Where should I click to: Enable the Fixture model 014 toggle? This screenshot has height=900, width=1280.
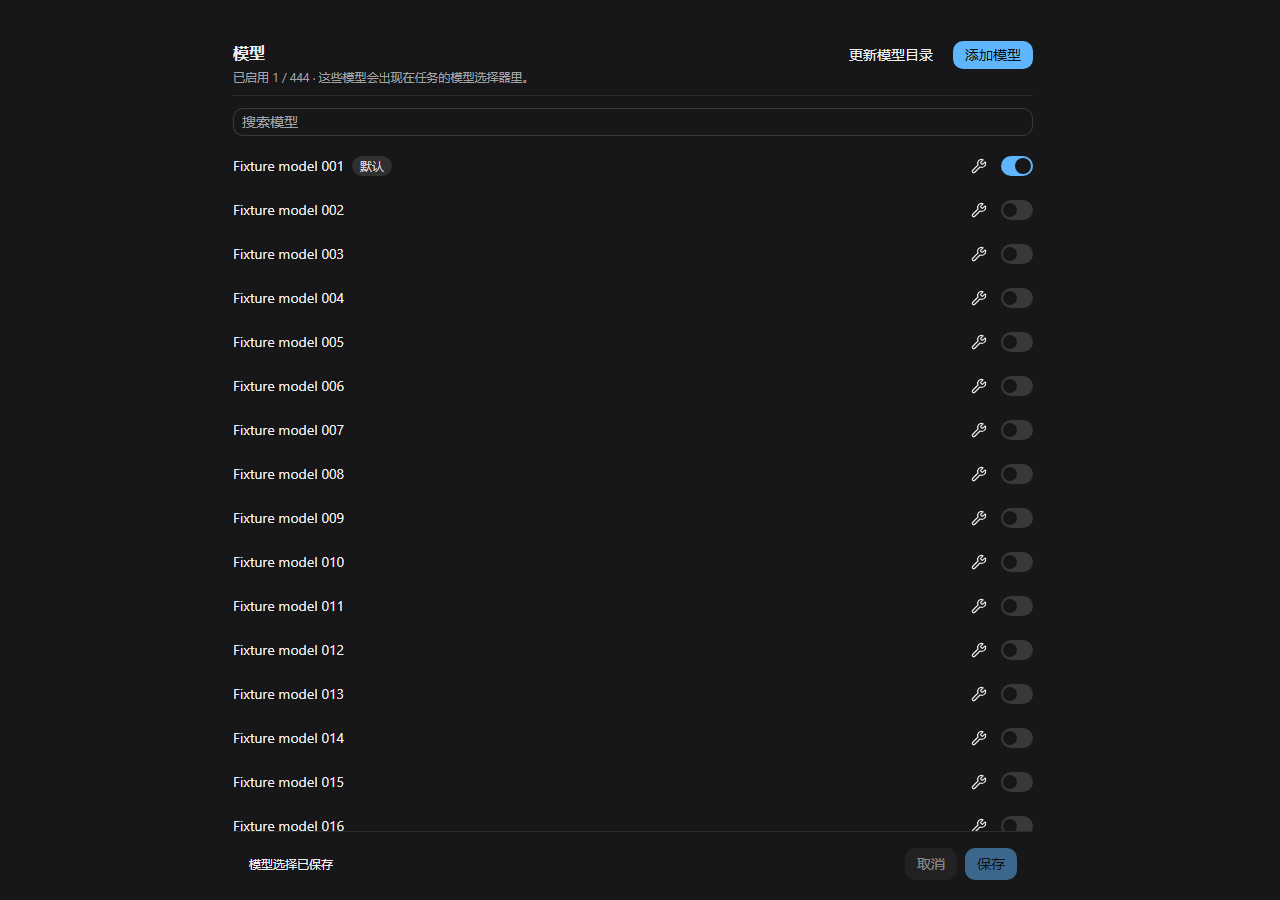click(x=1017, y=738)
